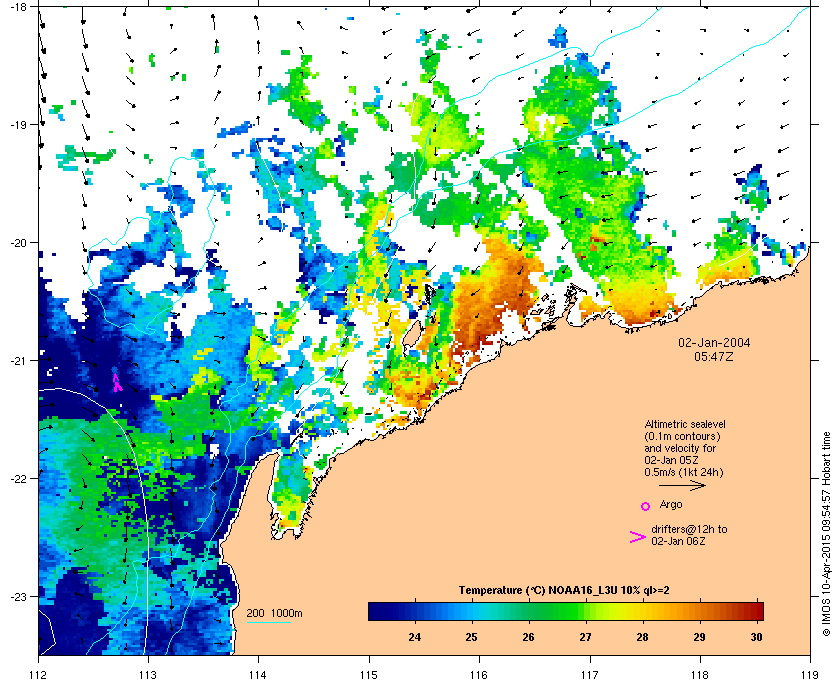Click the 05:47Z time label
Viewport: 840px width, 680px height.
[x=714, y=356]
